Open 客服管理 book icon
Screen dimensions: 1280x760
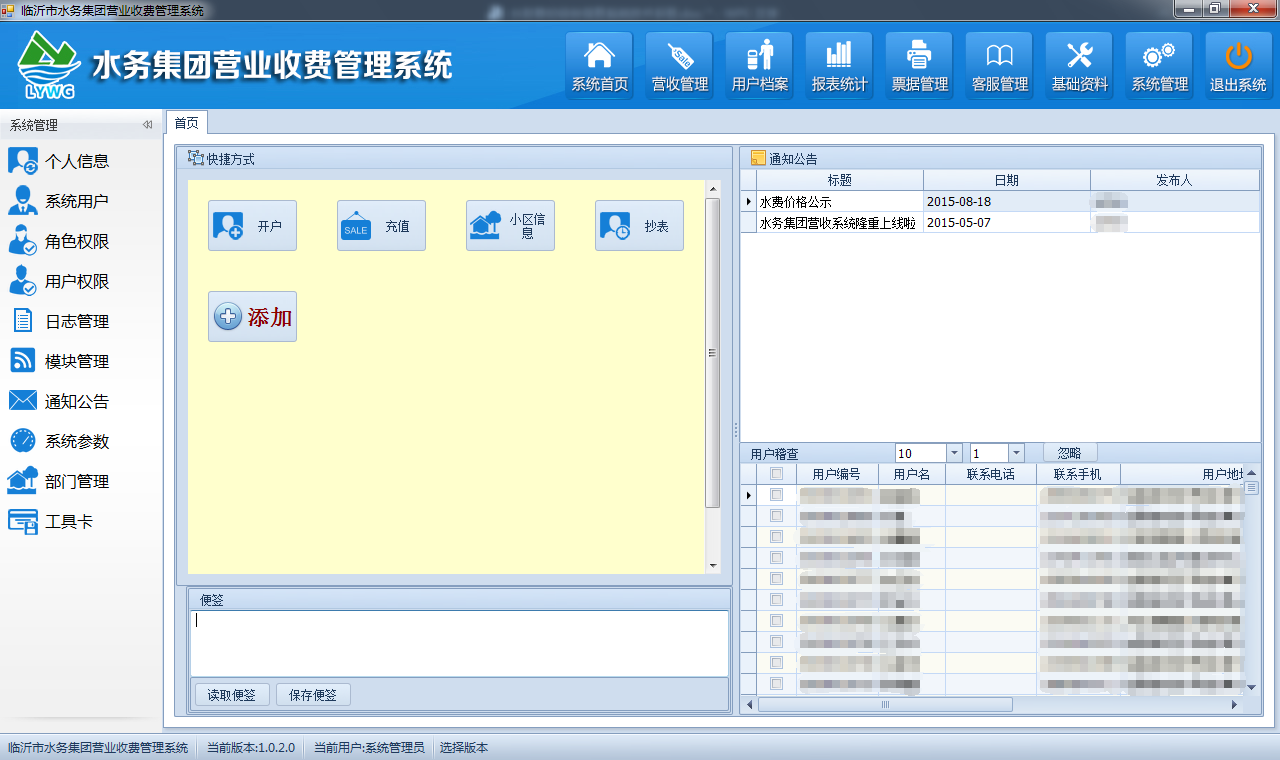click(1000, 66)
